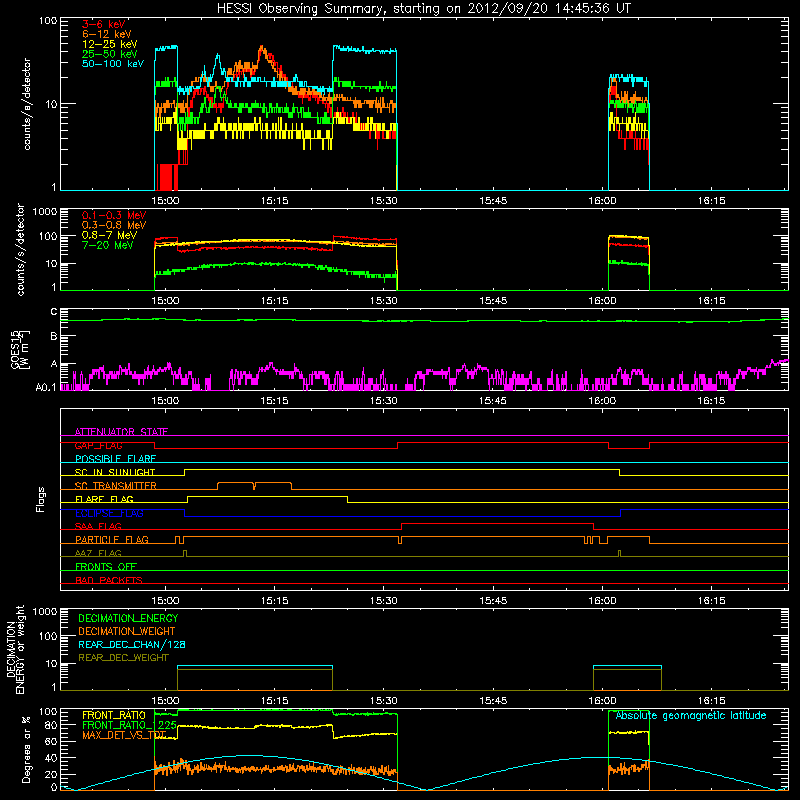Click 15:45 tick under the keV plot
800x800 pixels.
coord(493,201)
